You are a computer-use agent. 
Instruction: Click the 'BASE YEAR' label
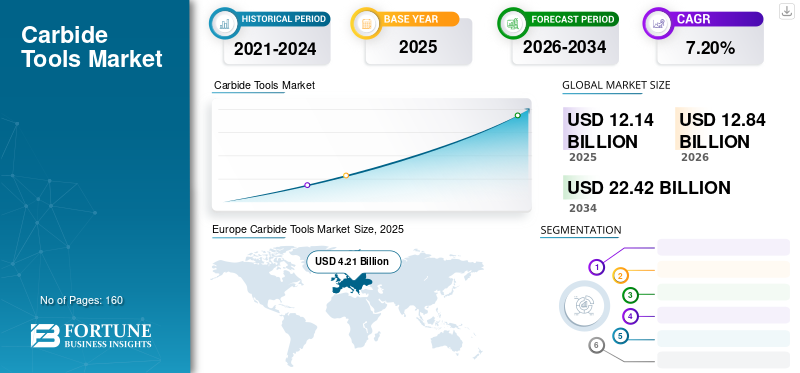tap(411, 19)
